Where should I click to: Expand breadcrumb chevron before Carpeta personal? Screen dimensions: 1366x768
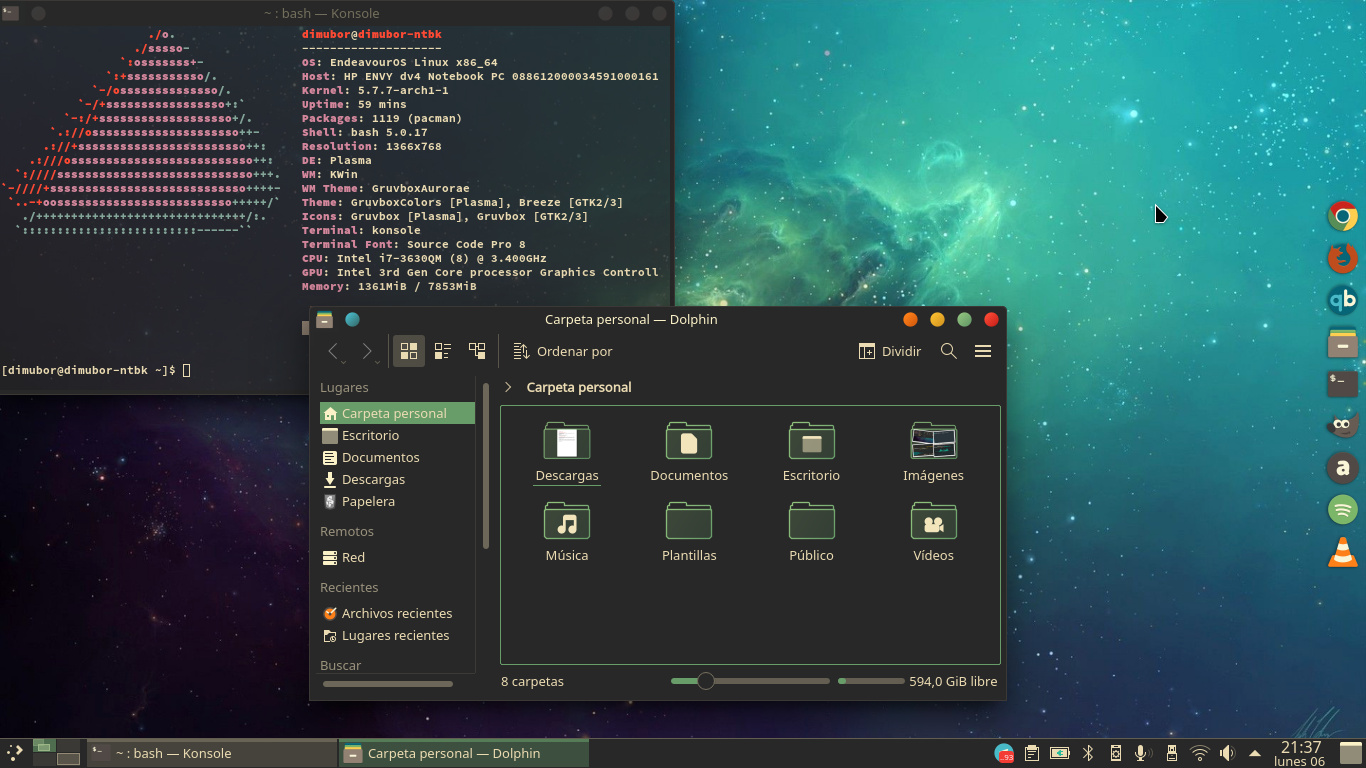point(508,387)
